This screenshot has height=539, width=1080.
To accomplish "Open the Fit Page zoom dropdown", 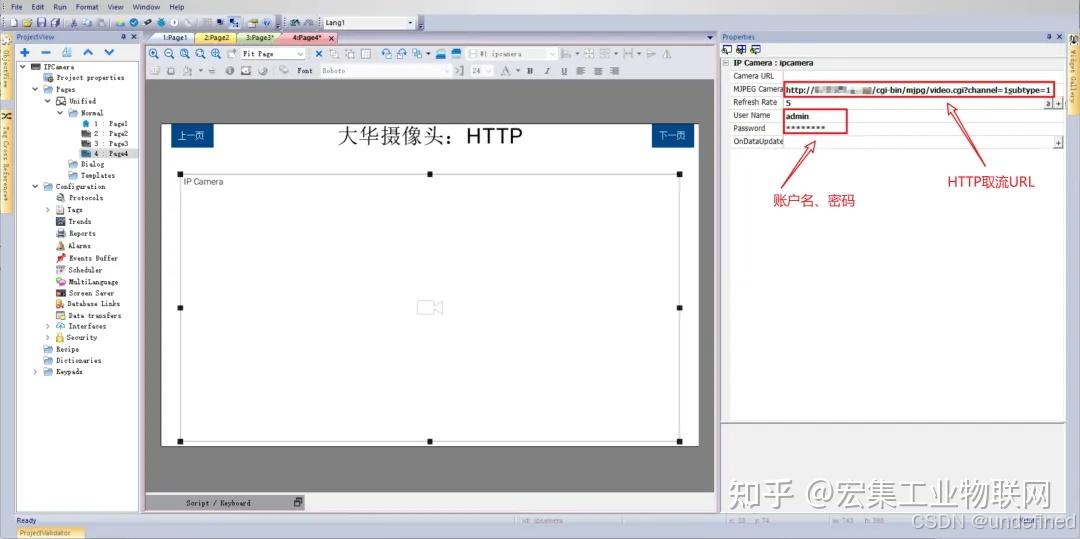I will click(x=300, y=54).
